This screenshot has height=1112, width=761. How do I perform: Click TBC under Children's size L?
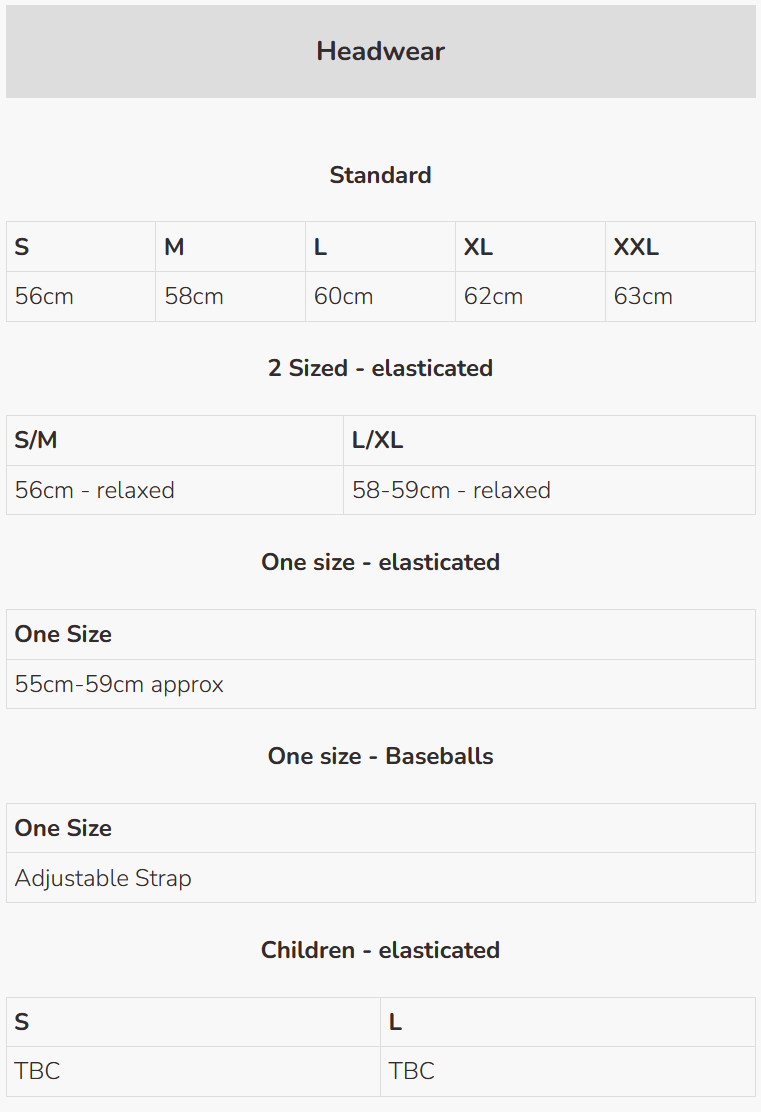point(412,1072)
